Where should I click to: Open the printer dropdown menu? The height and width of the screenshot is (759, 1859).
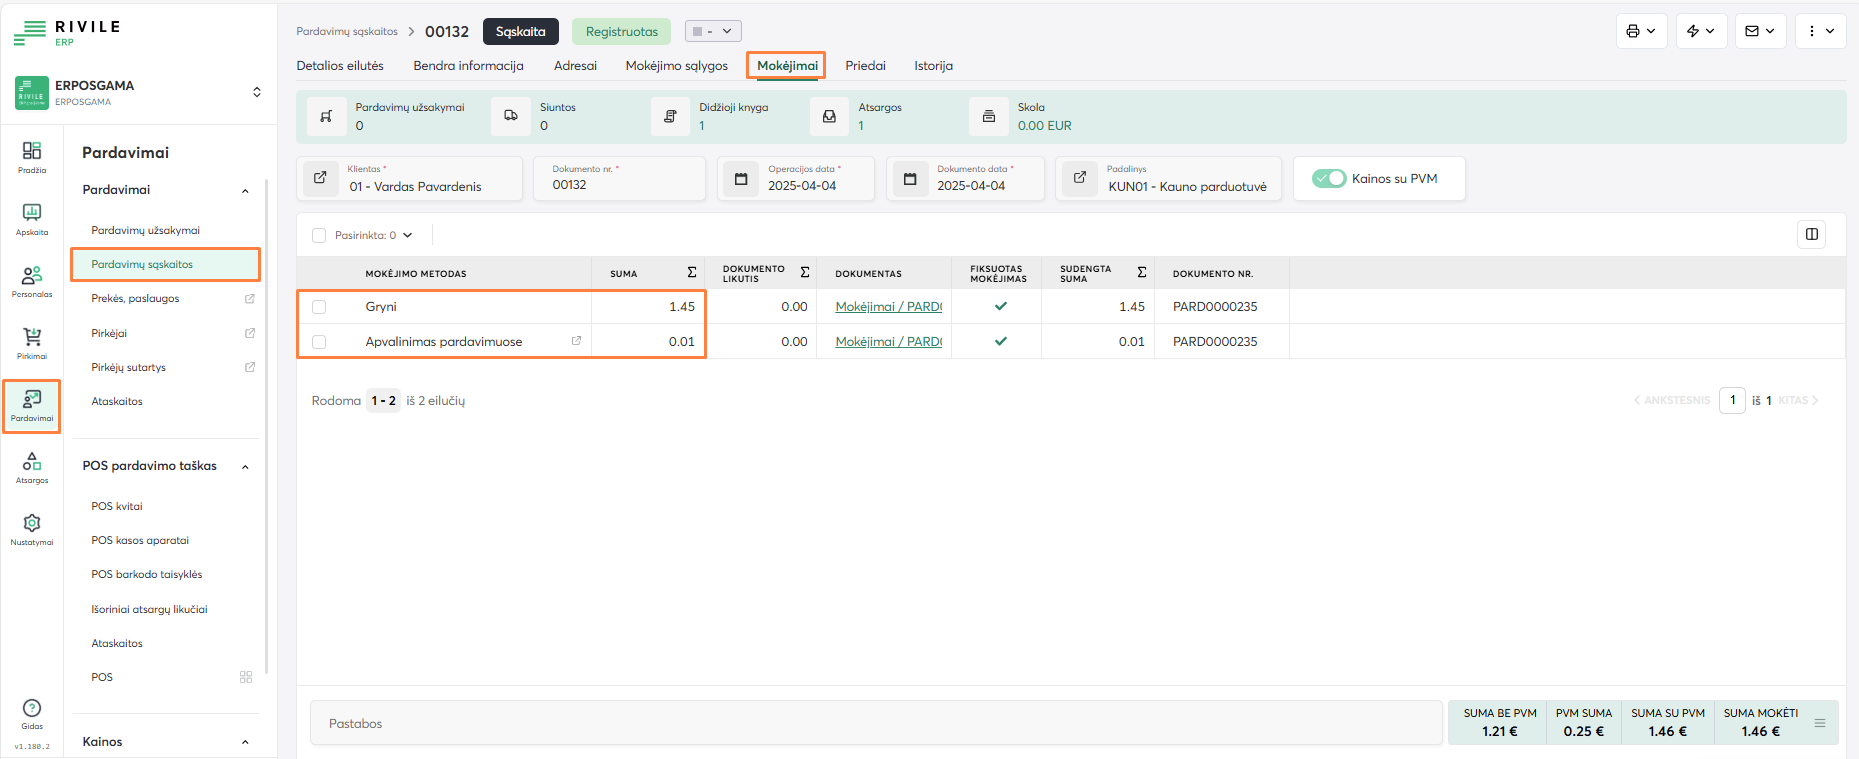point(1641,31)
